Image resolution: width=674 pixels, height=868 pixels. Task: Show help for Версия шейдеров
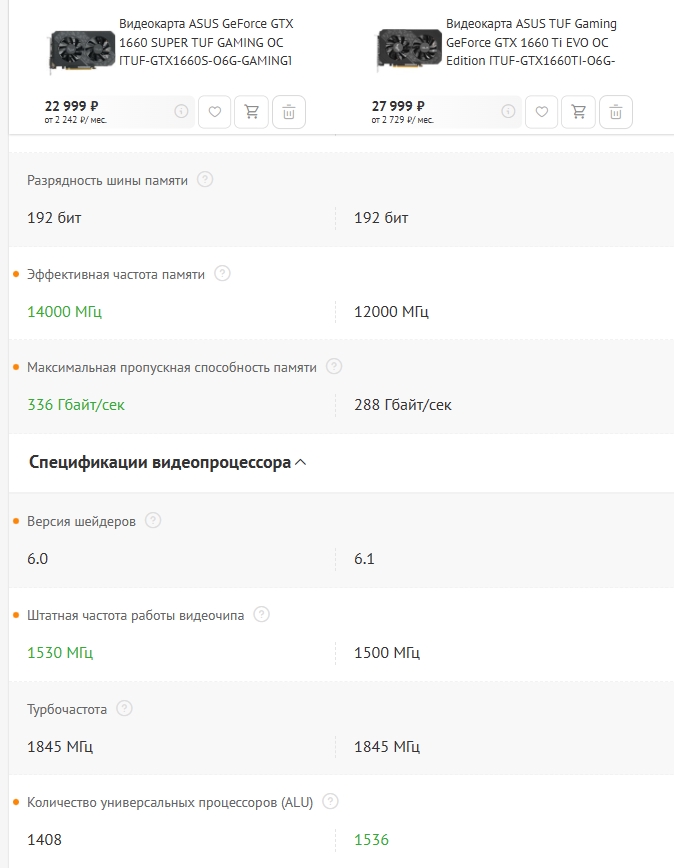point(153,520)
